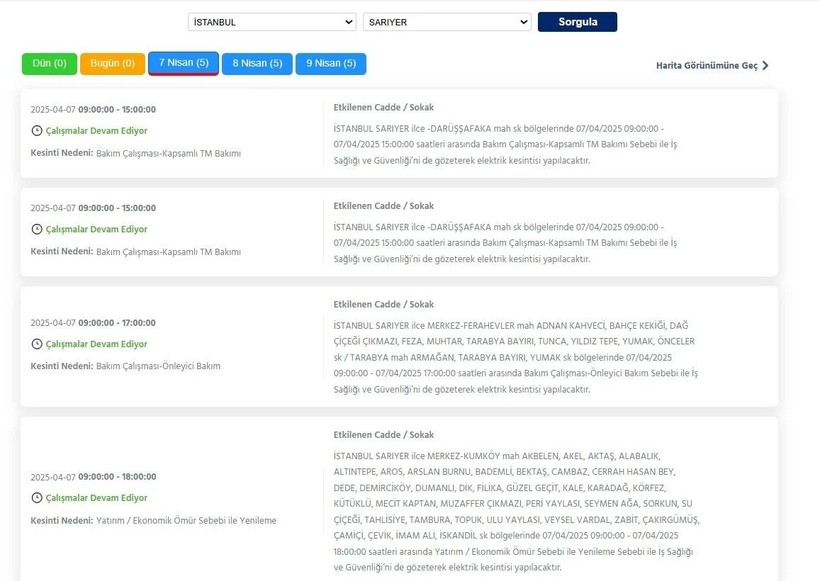Open the İSTANBUL city dropdown
Image resolution: width=820 pixels, height=581 pixels.
click(272, 22)
